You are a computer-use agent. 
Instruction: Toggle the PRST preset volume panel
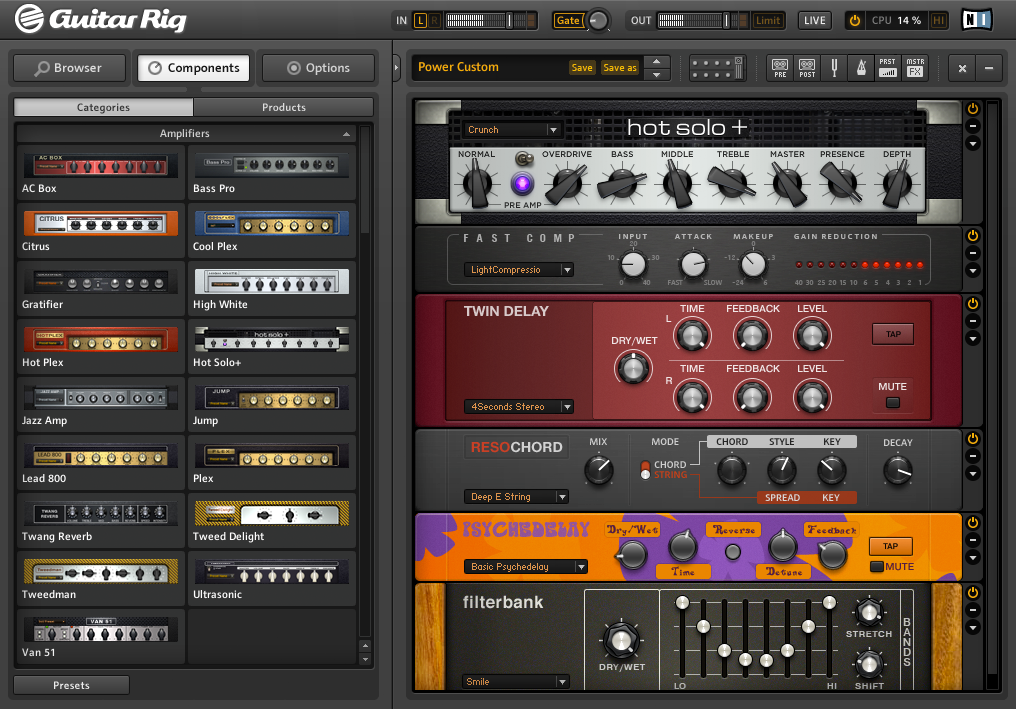(888, 67)
